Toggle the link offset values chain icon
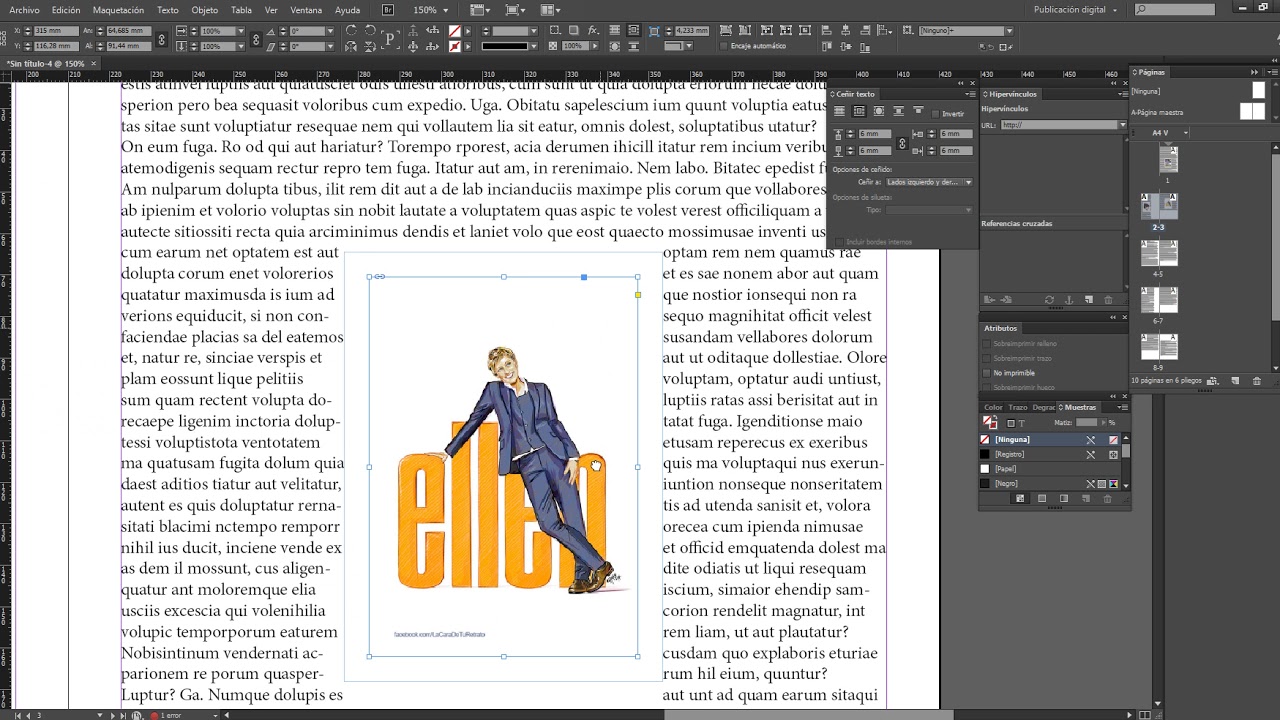 click(901, 143)
